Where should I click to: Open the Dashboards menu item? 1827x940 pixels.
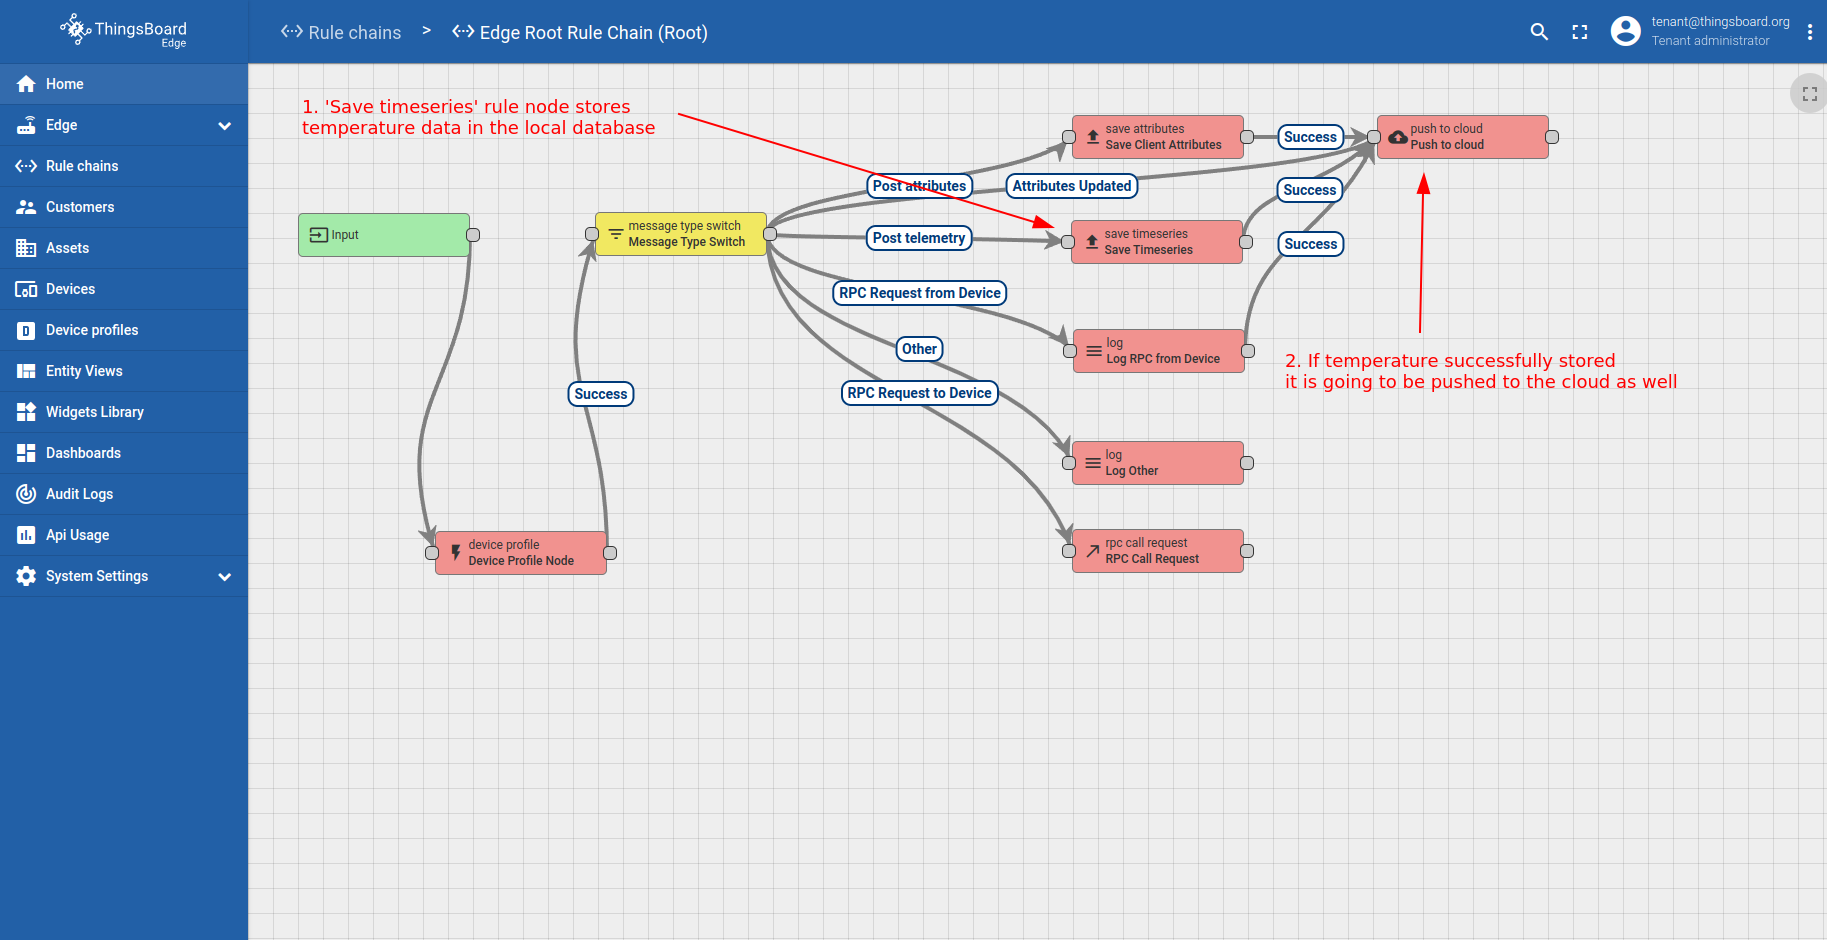pos(124,453)
